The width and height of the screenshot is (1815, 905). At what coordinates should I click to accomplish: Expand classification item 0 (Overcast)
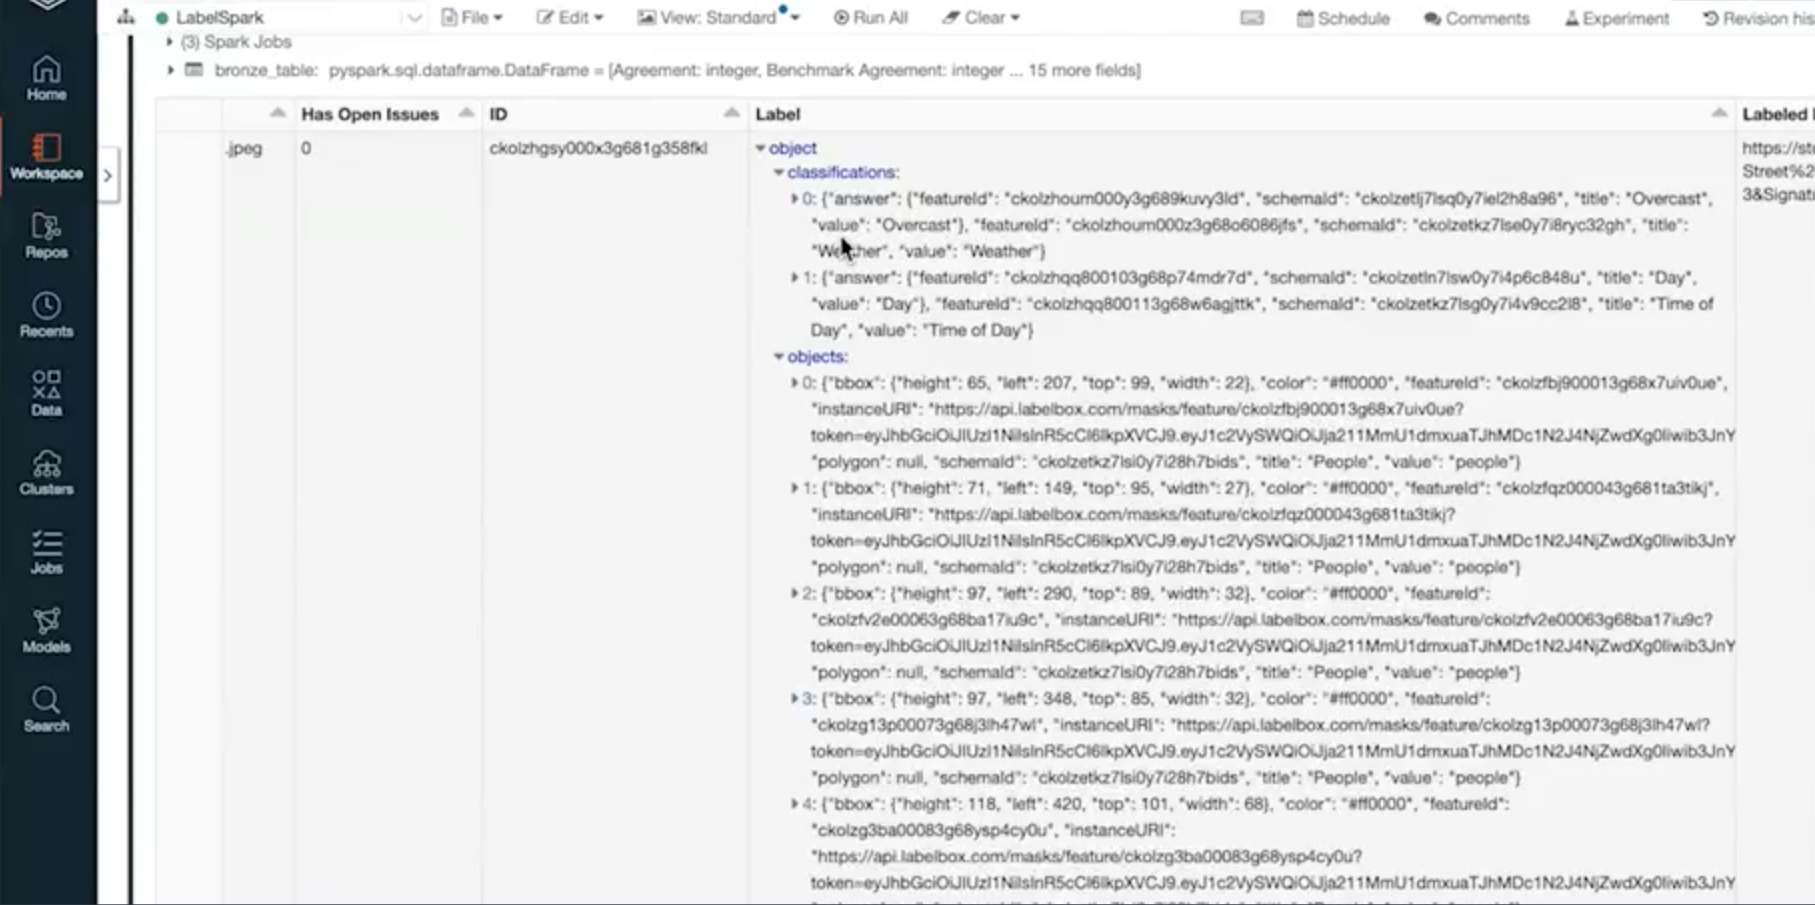tap(795, 198)
